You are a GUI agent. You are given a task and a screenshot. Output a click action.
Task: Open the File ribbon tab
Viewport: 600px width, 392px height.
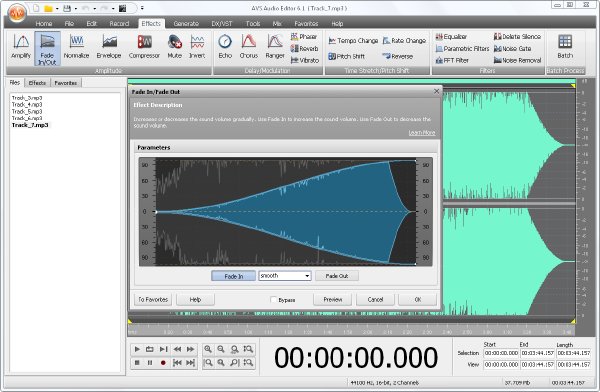point(69,23)
